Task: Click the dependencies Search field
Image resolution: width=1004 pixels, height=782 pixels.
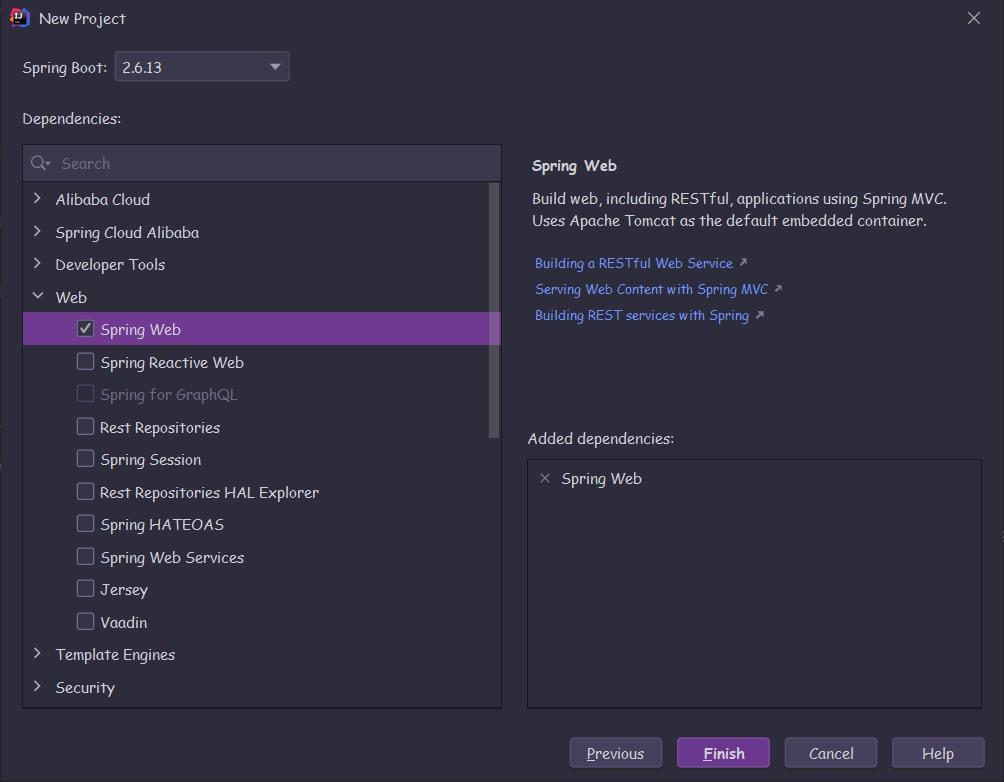Action: 270,163
